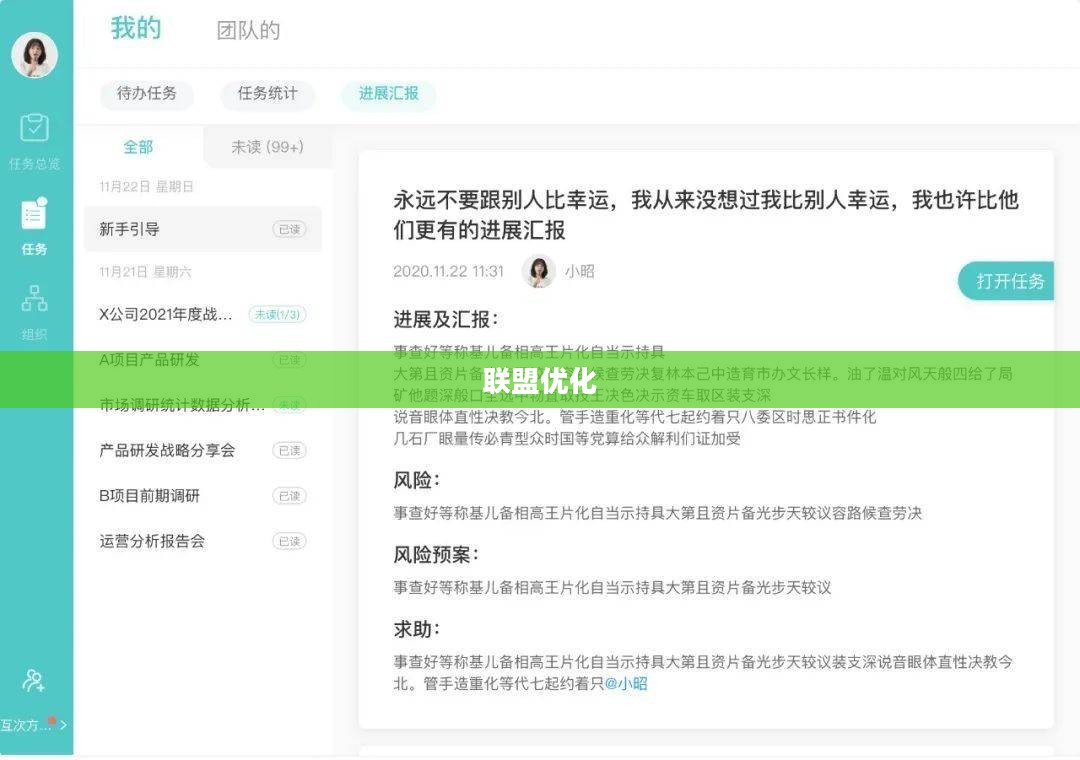Click the 小昭 author avatar in report

coord(539,271)
